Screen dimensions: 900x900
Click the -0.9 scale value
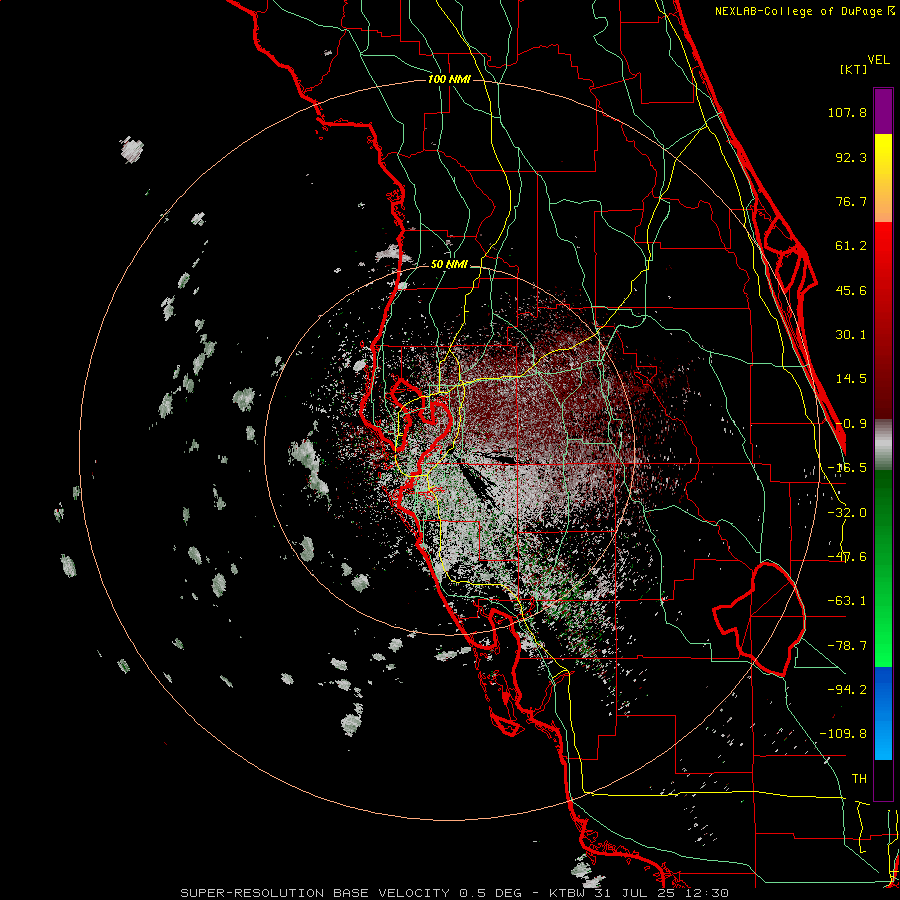pos(851,424)
